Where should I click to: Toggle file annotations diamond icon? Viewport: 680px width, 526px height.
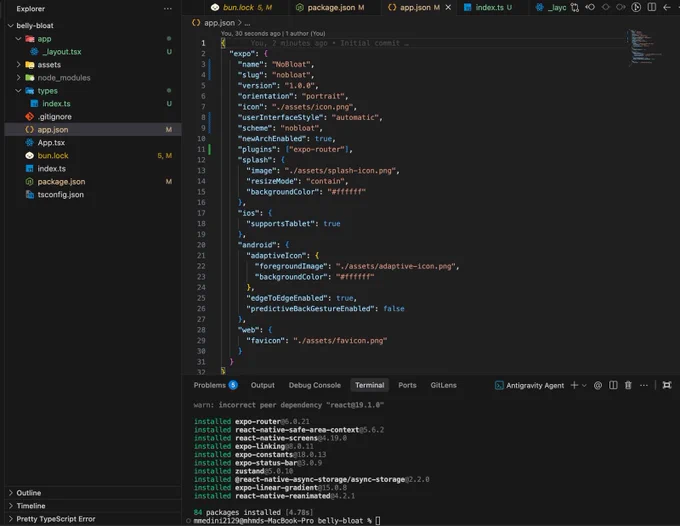[x=605, y=7]
